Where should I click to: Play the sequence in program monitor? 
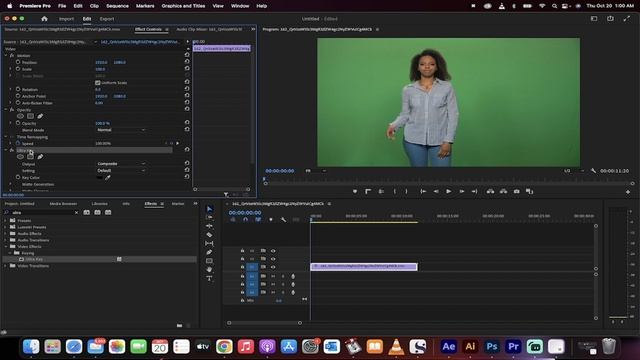tap(449, 191)
